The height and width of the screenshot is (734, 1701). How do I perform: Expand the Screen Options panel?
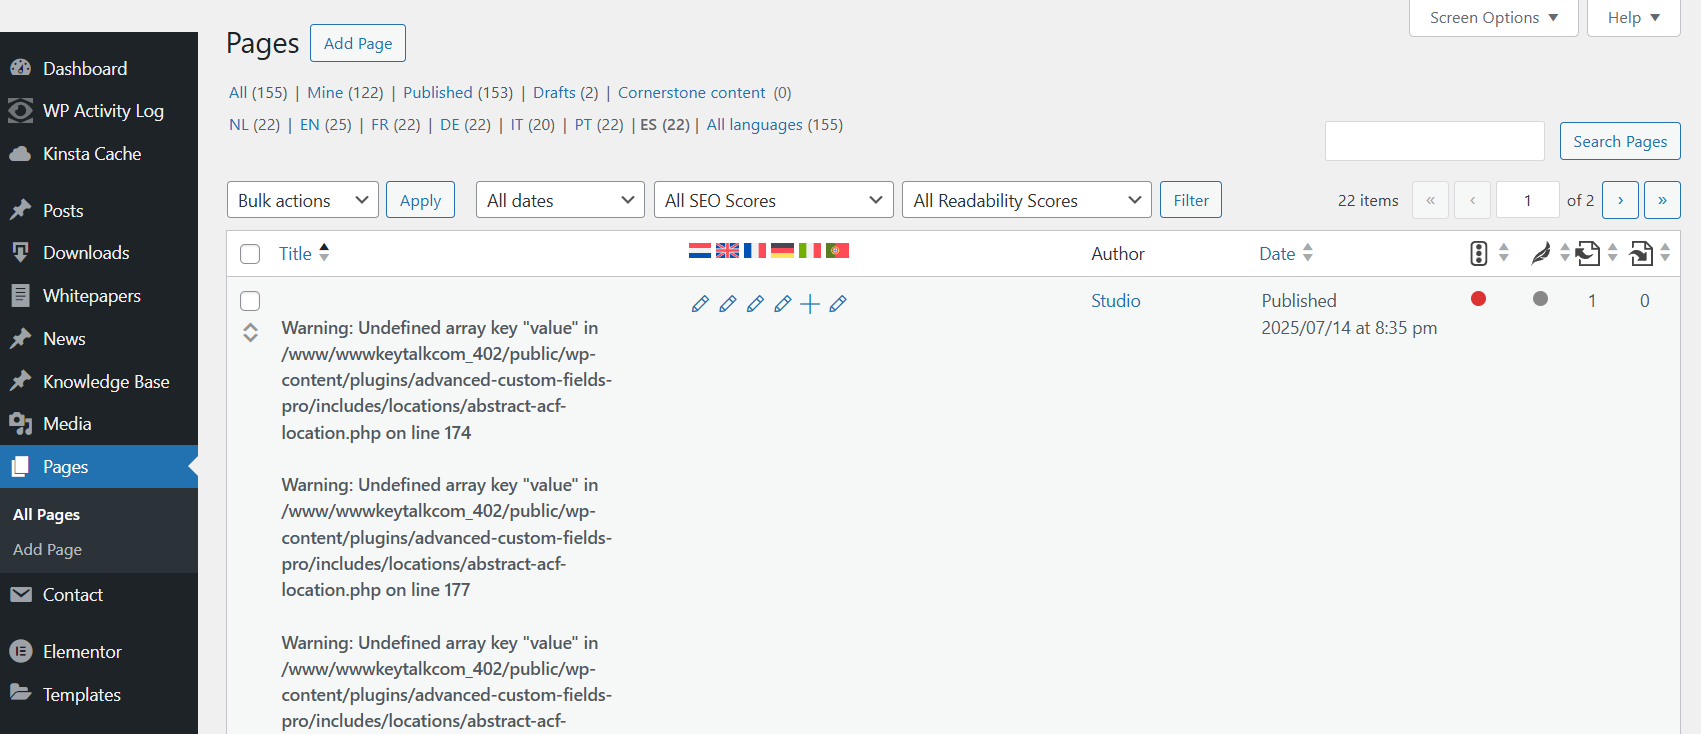(1494, 18)
